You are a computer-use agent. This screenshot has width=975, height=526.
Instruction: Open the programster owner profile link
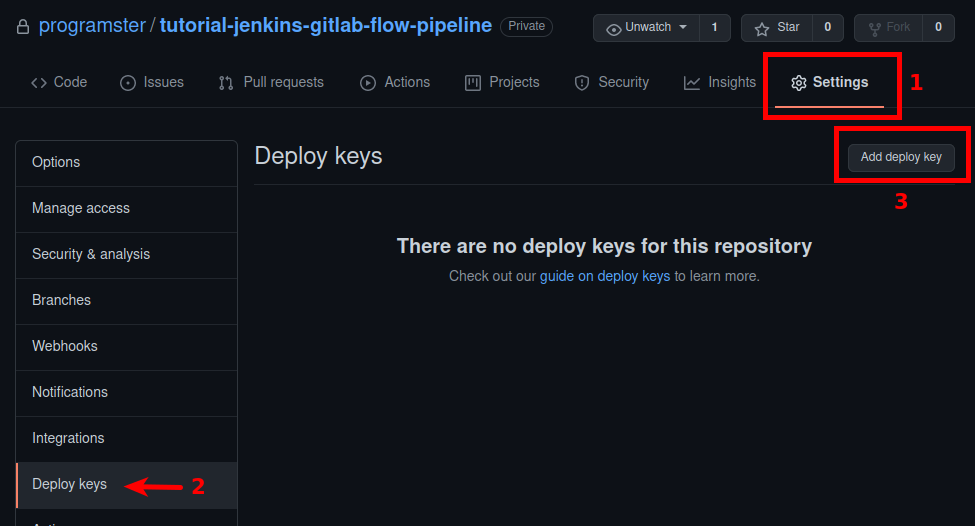(92, 25)
